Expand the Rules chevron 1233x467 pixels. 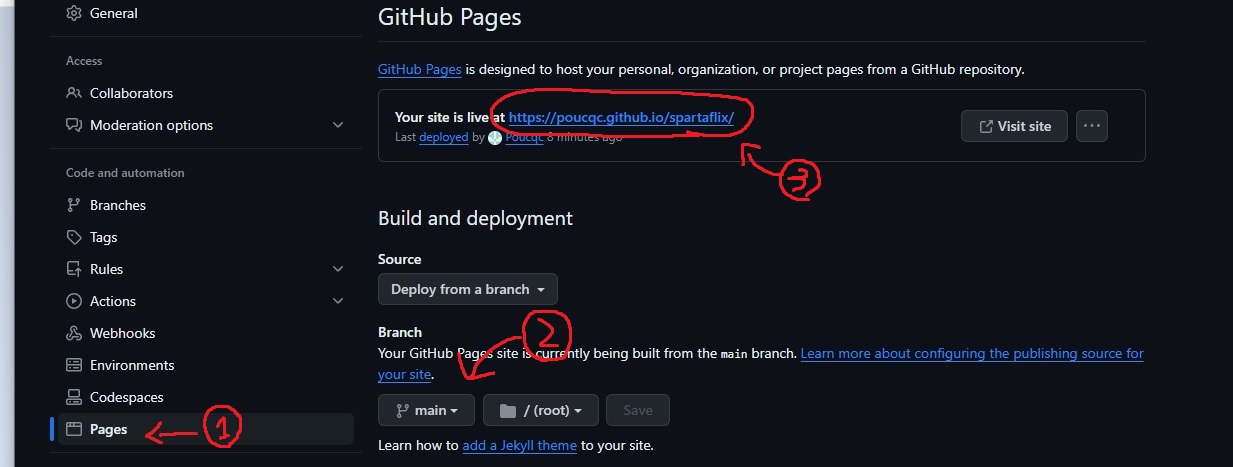coord(338,269)
